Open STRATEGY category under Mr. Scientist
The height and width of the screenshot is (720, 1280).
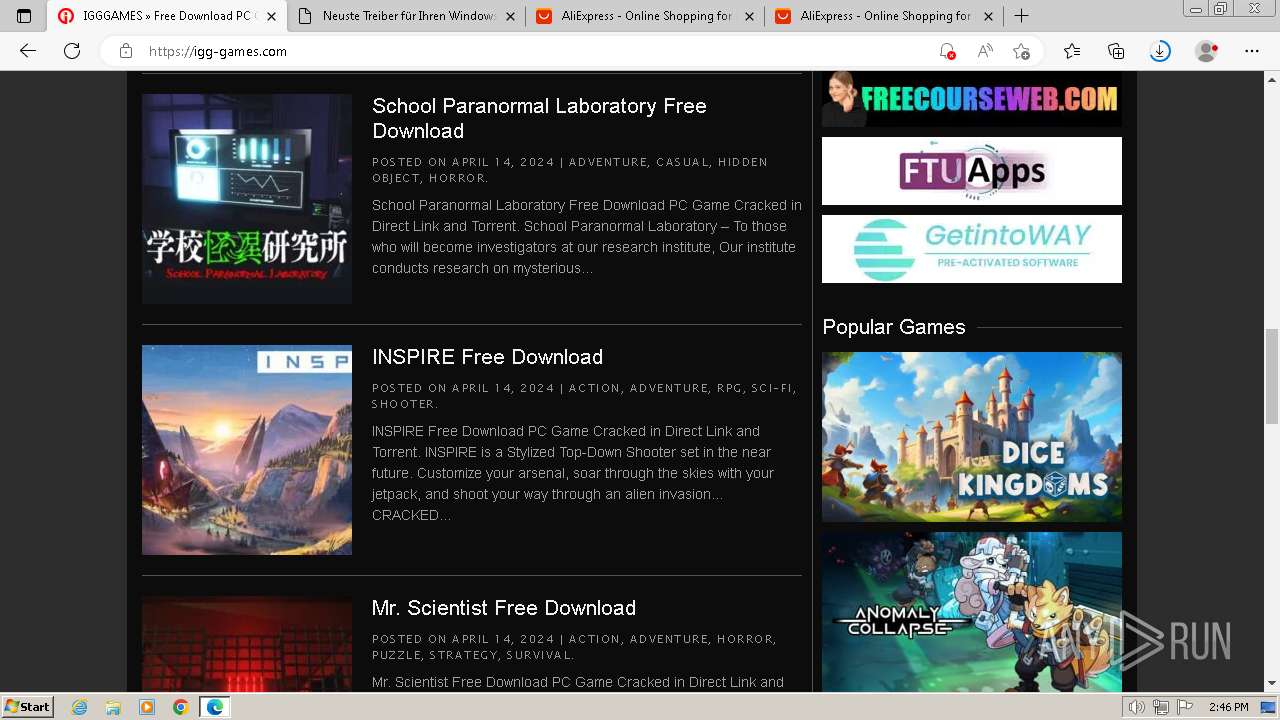click(x=463, y=655)
